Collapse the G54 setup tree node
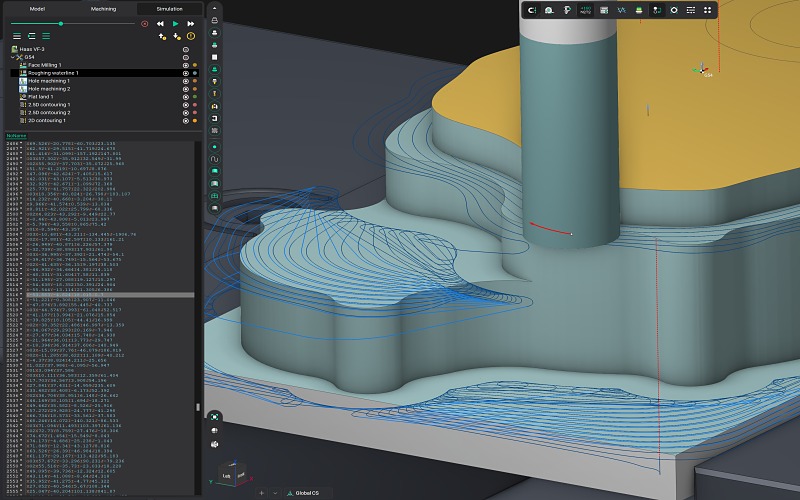The image size is (800, 500). [x=13, y=57]
